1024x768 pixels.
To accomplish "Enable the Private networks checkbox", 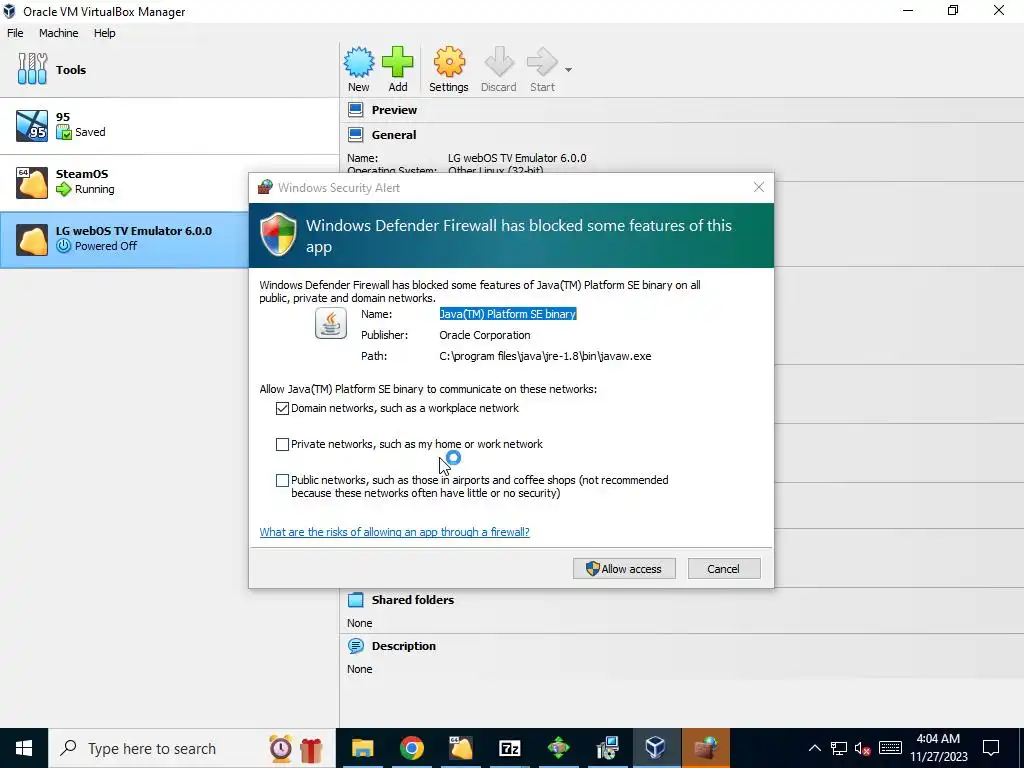I will (282, 444).
